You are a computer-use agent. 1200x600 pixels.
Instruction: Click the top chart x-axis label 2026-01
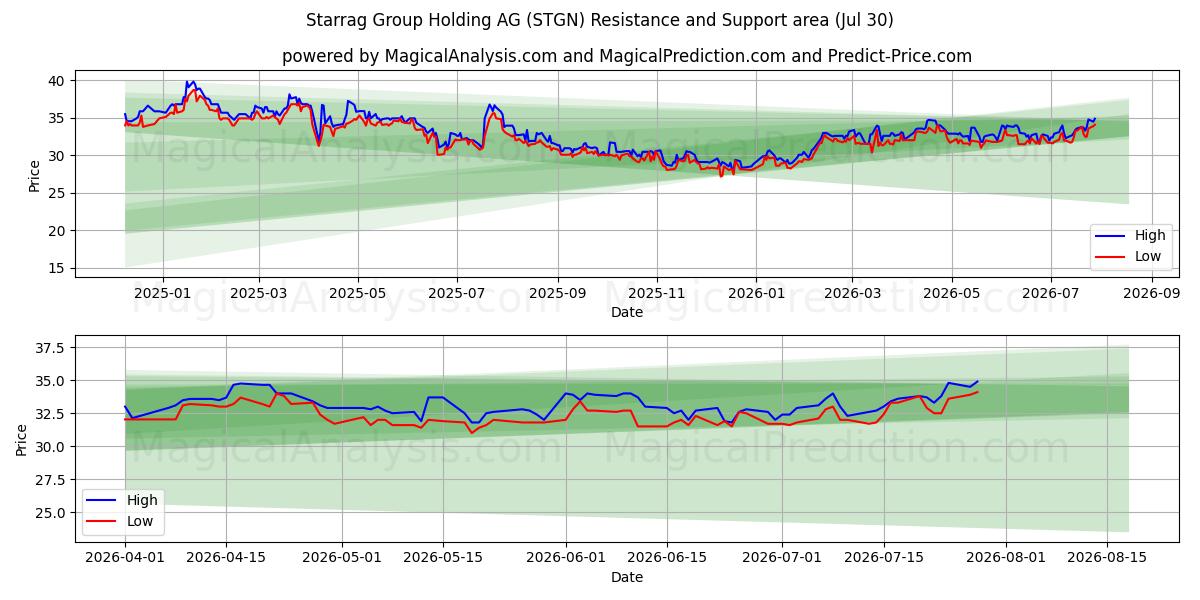coord(755,294)
